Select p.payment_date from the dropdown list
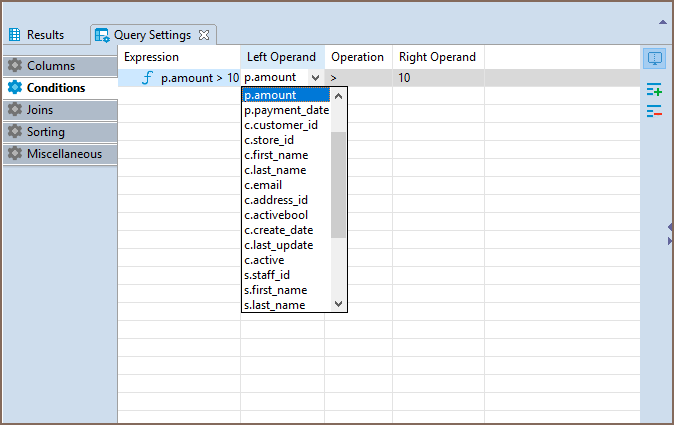674x425 pixels. click(x=286, y=110)
